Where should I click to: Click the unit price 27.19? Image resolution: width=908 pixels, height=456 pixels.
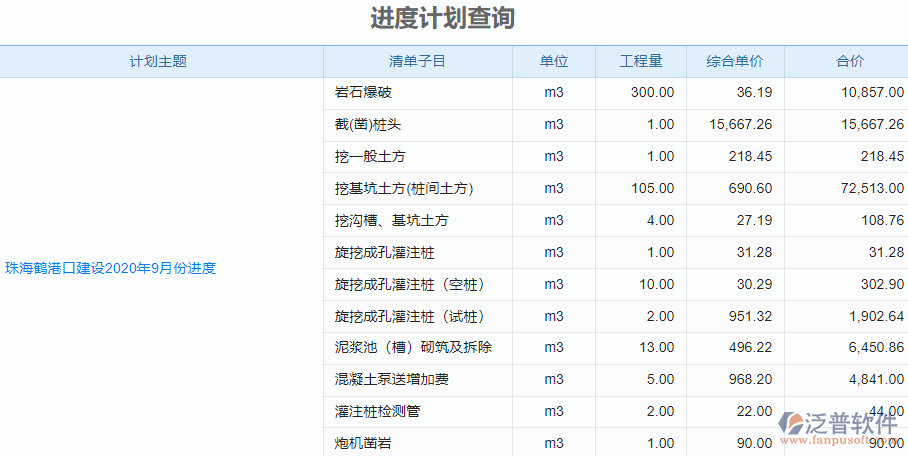pyautogui.click(x=754, y=220)
